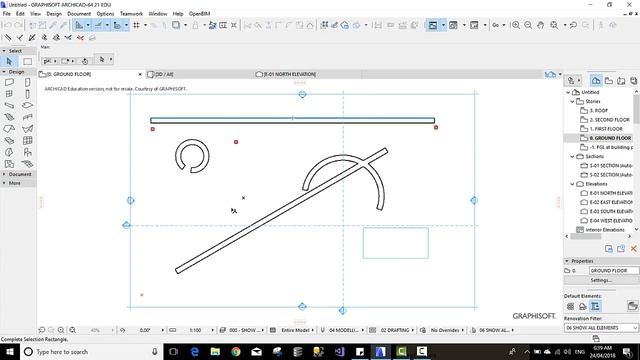The width and height of the screenshot is (640, 360).
Task: Select the Arrow tool in toolbox
Action: click(9, 62)
